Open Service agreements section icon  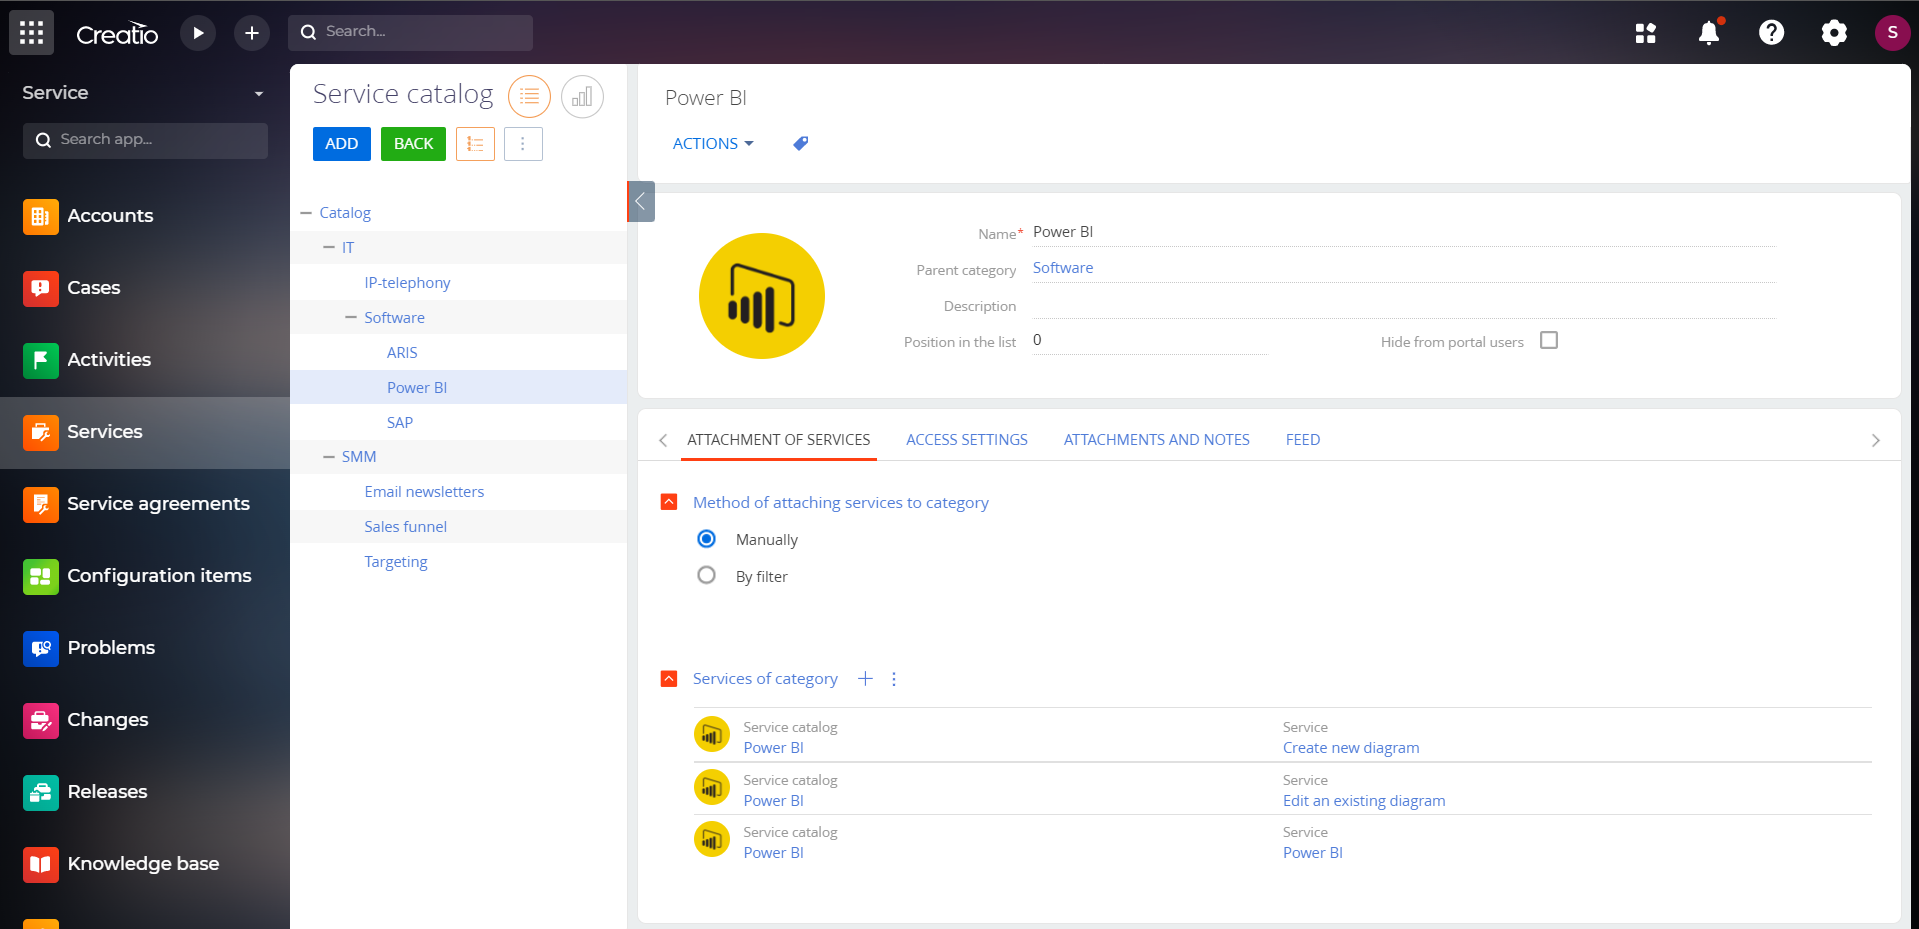[40, 504]
